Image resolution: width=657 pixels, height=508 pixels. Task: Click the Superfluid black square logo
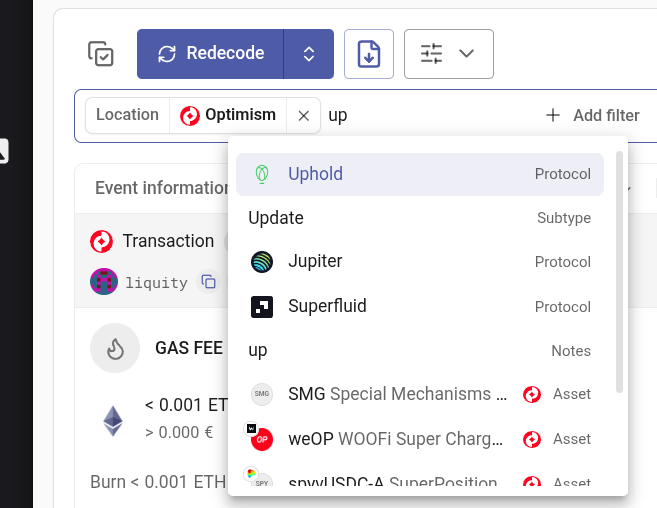262,307
